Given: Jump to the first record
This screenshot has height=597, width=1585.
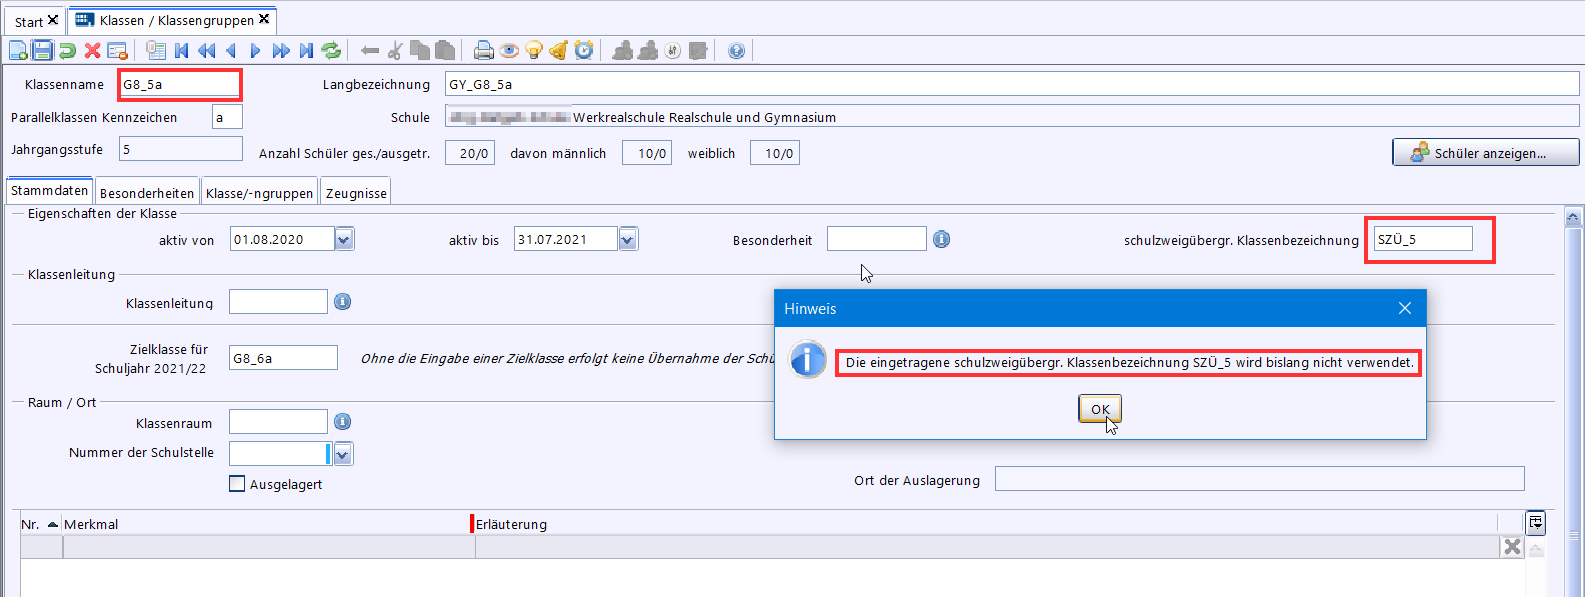Looking at the screenshot, I should coord(181,50).
